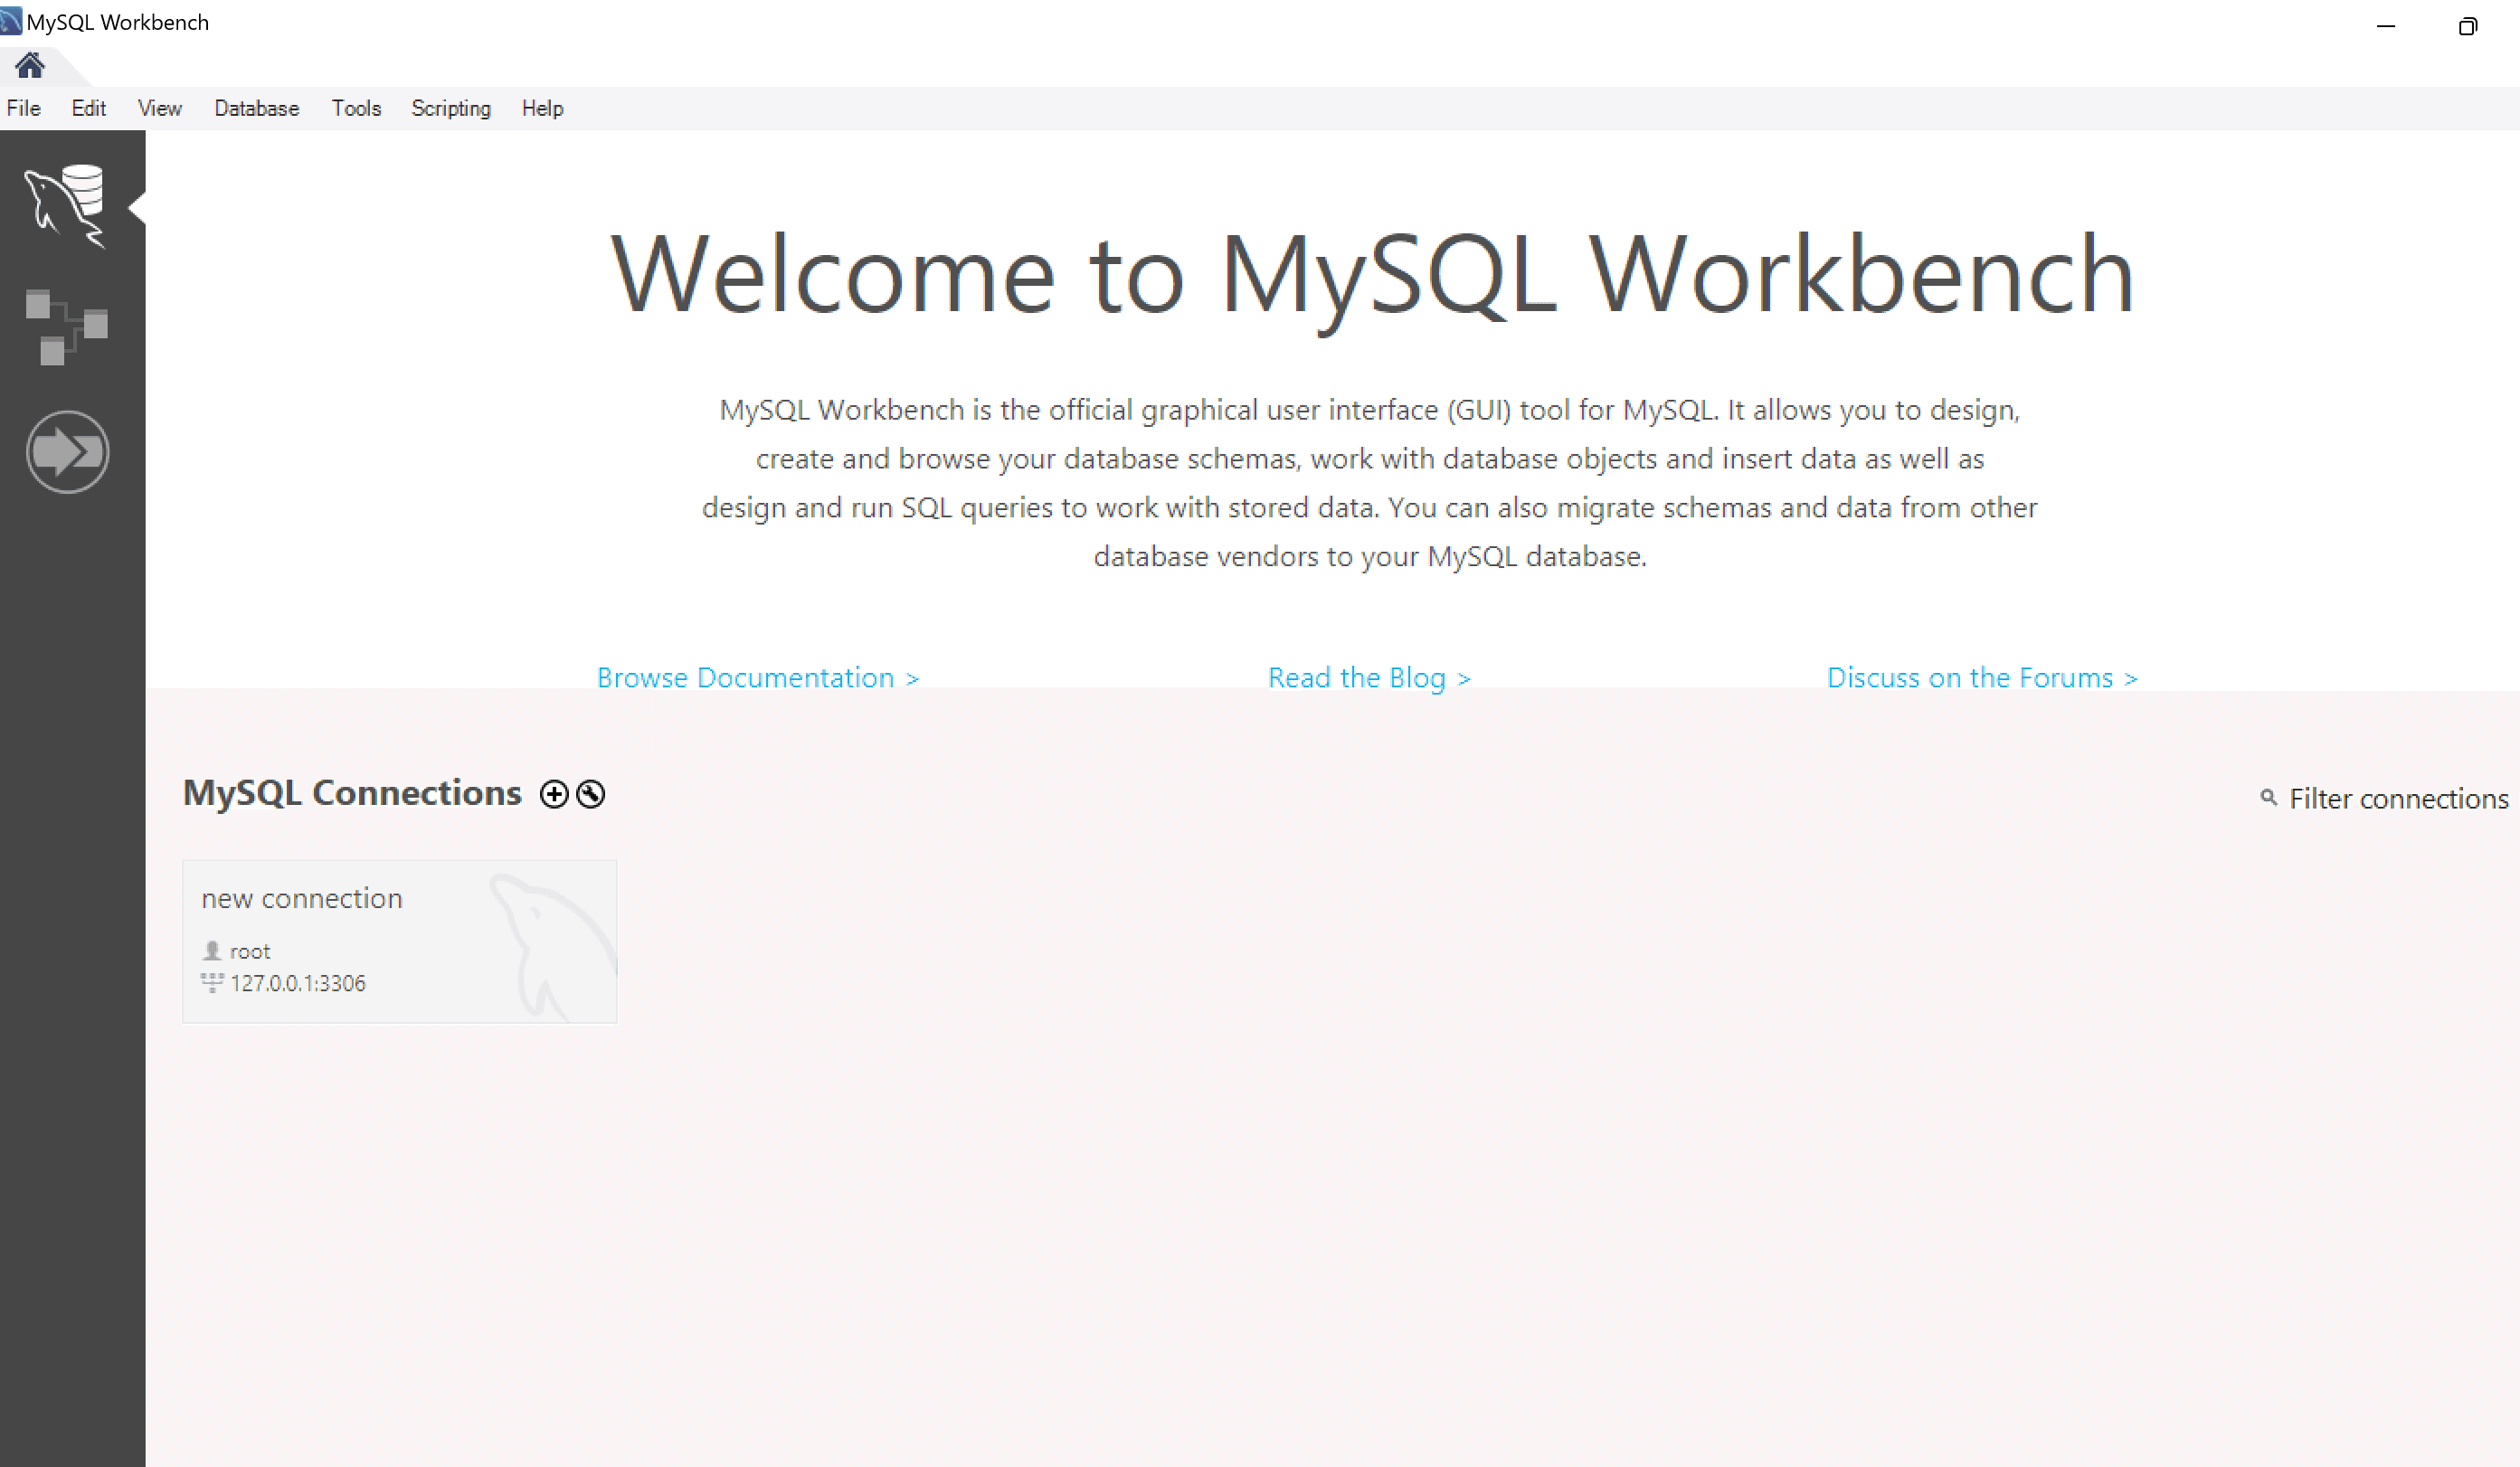Open the Help menu
The height and width of the screenshot is (1467, 2520).
(542, 108)
